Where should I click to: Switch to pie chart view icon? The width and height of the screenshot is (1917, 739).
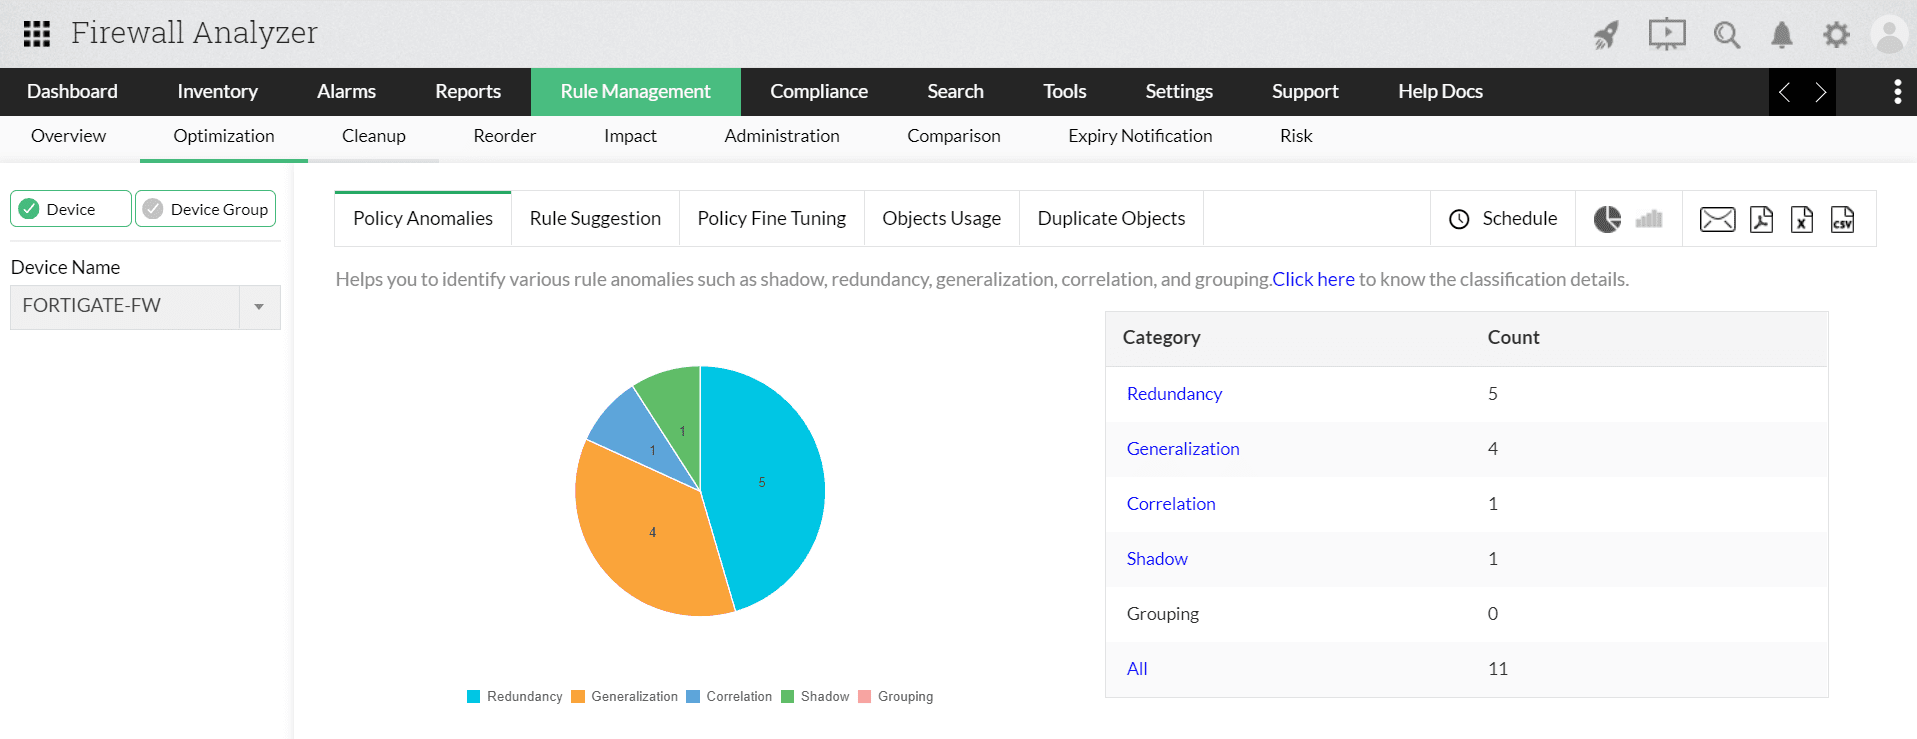[x=1607, y=219]
